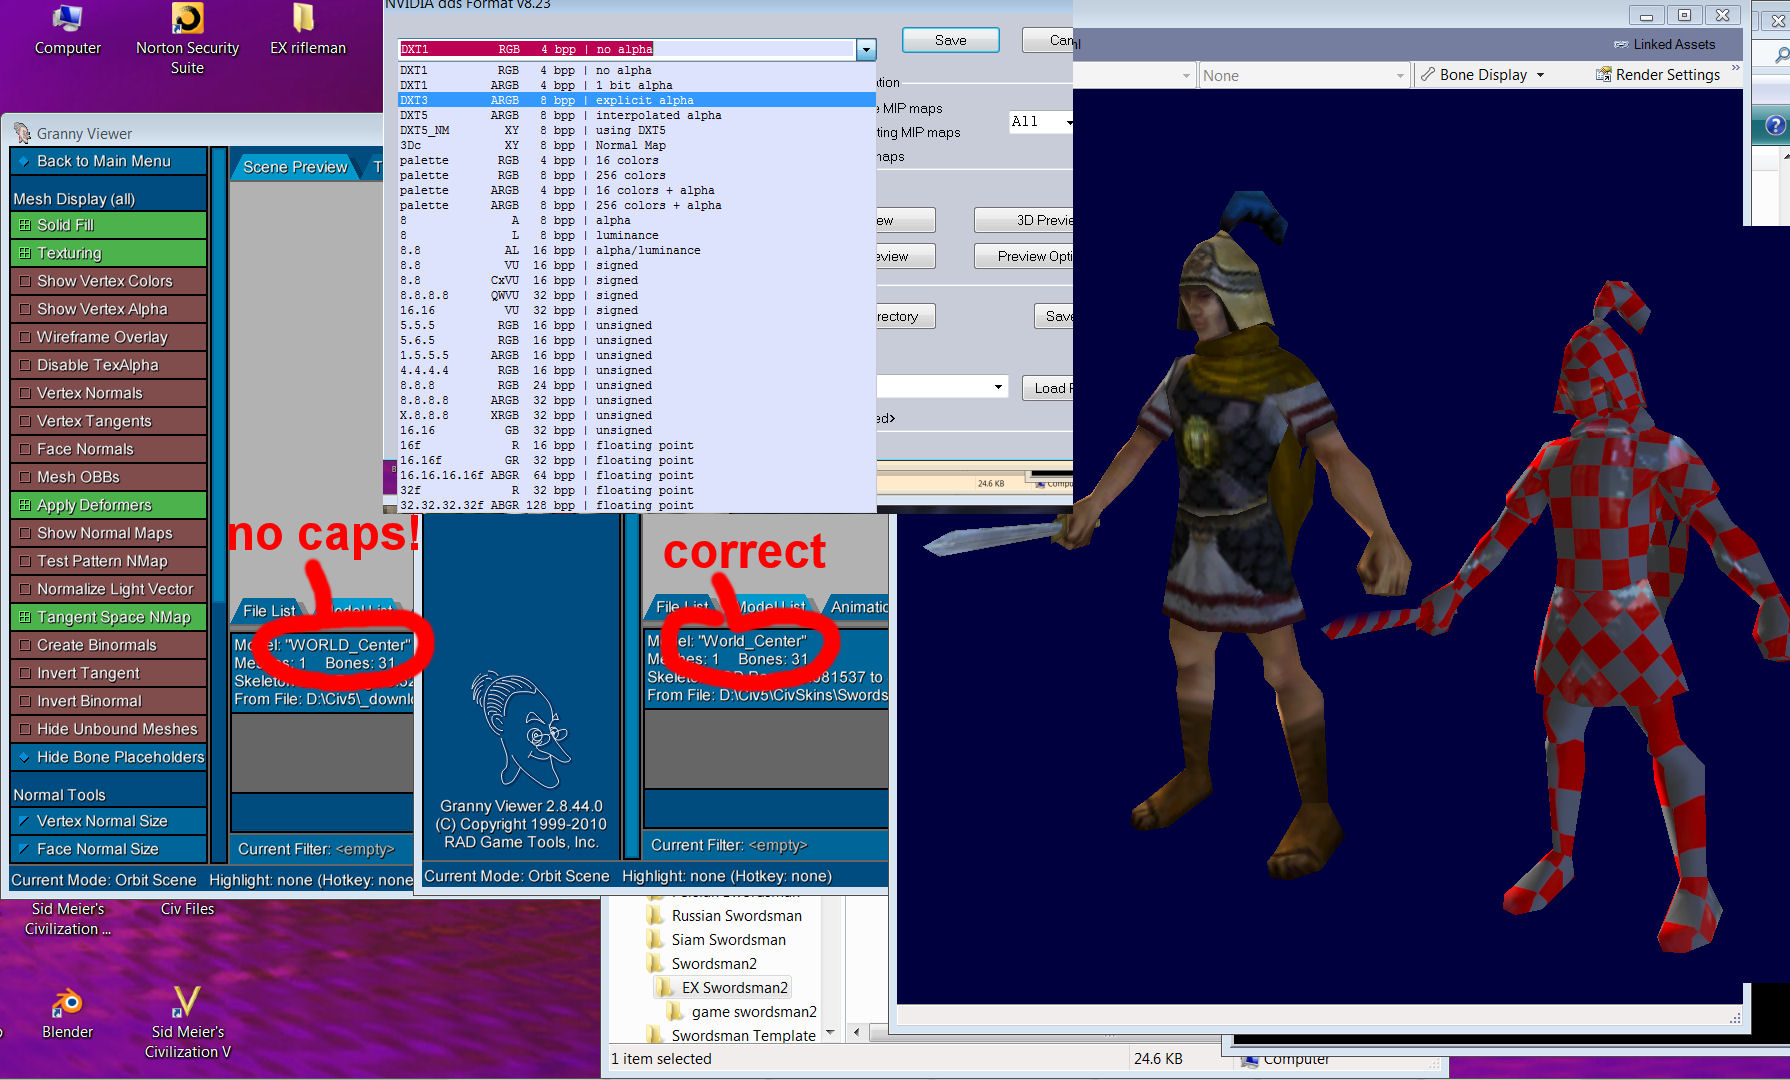Enable Wireframe Overlay
This screenshot has width=1790, height=1080.
tap(108, 337)
